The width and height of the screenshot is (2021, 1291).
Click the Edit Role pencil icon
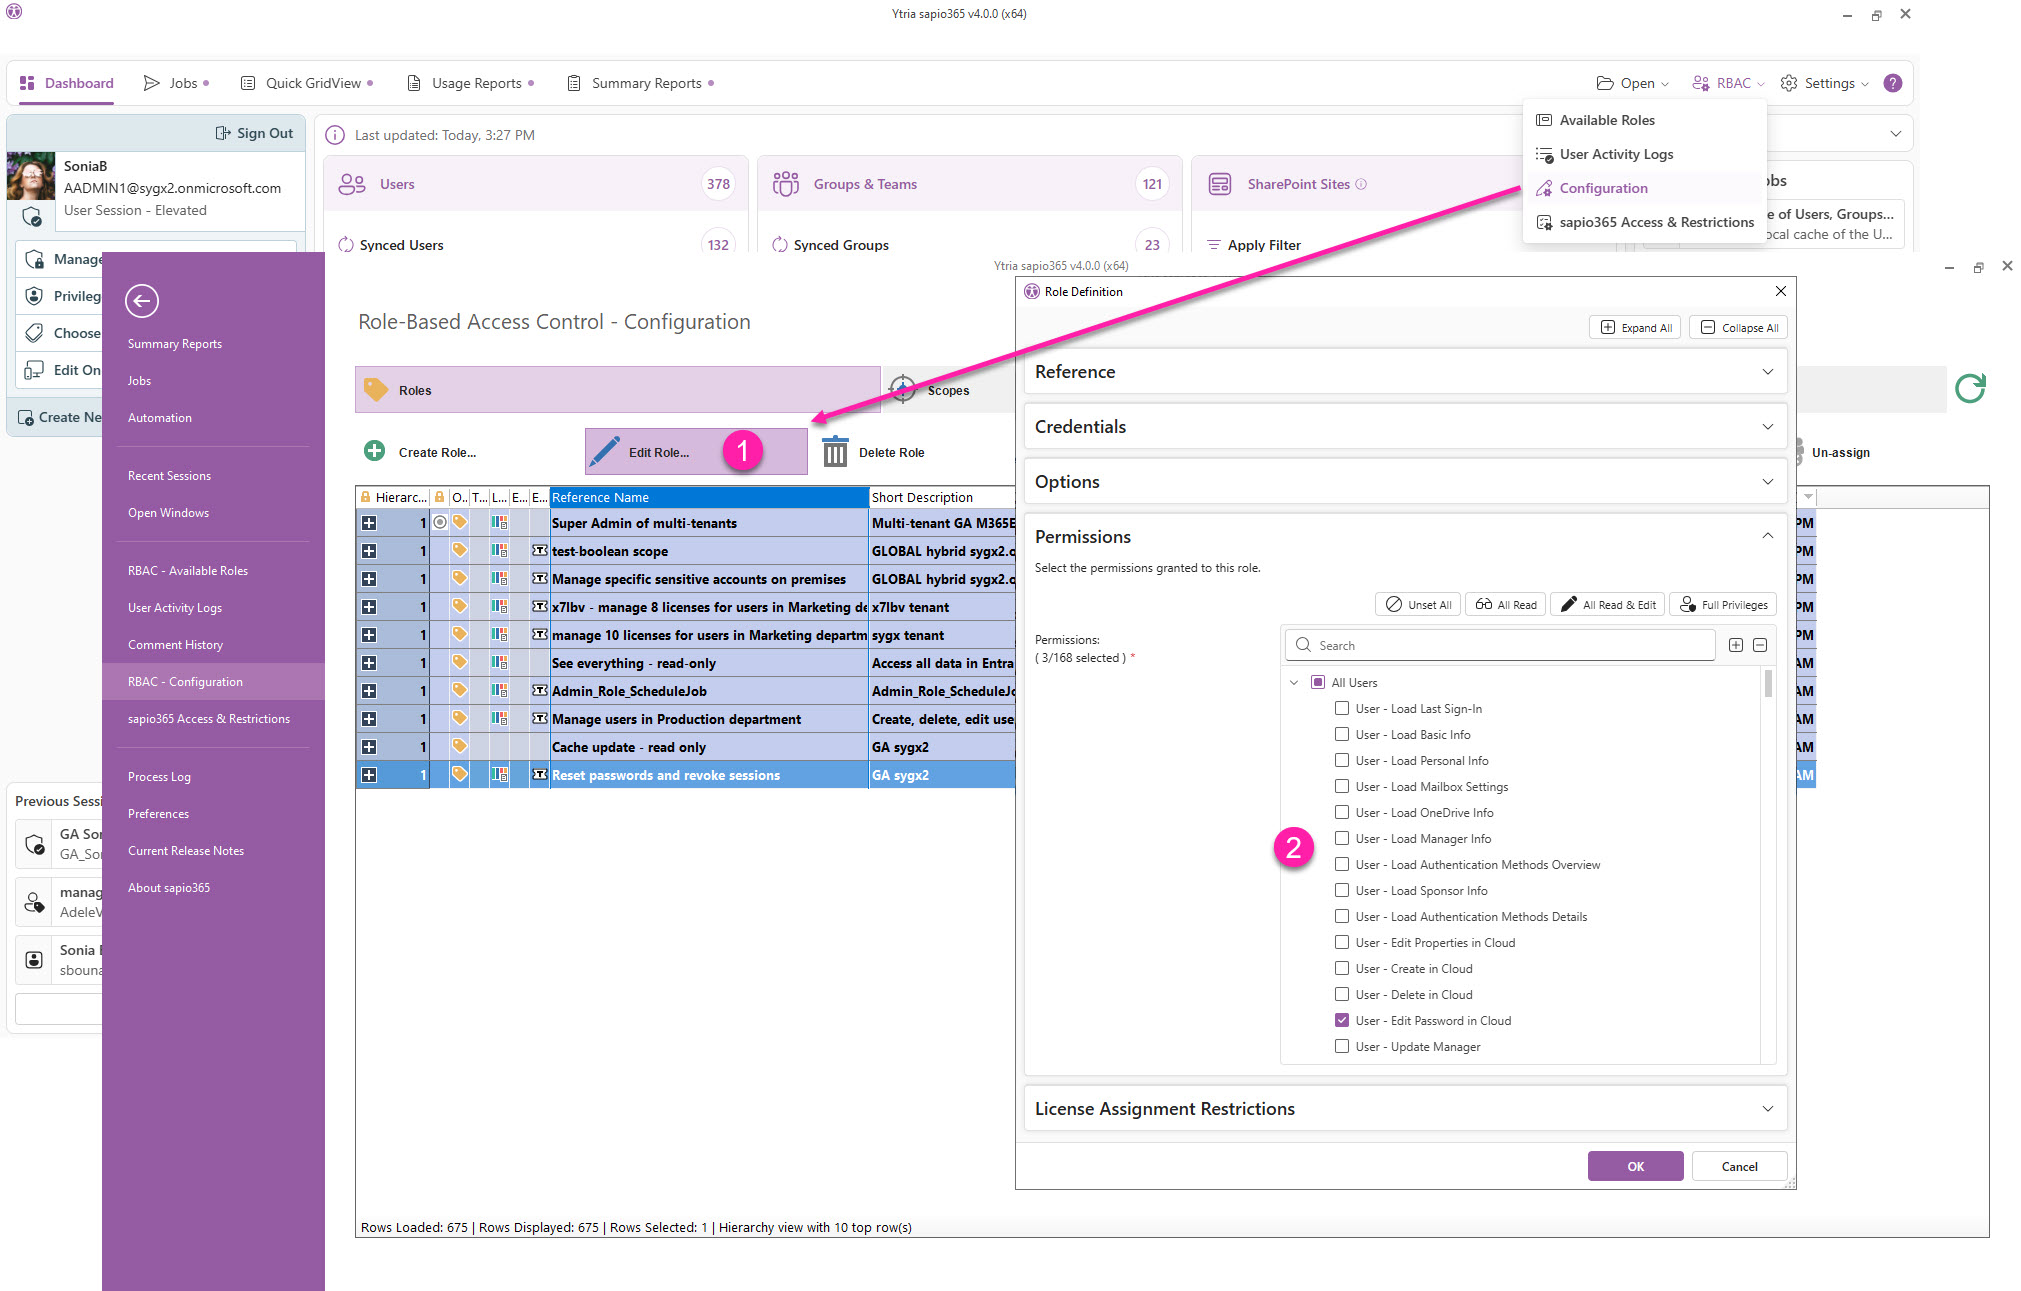(605, 452)
